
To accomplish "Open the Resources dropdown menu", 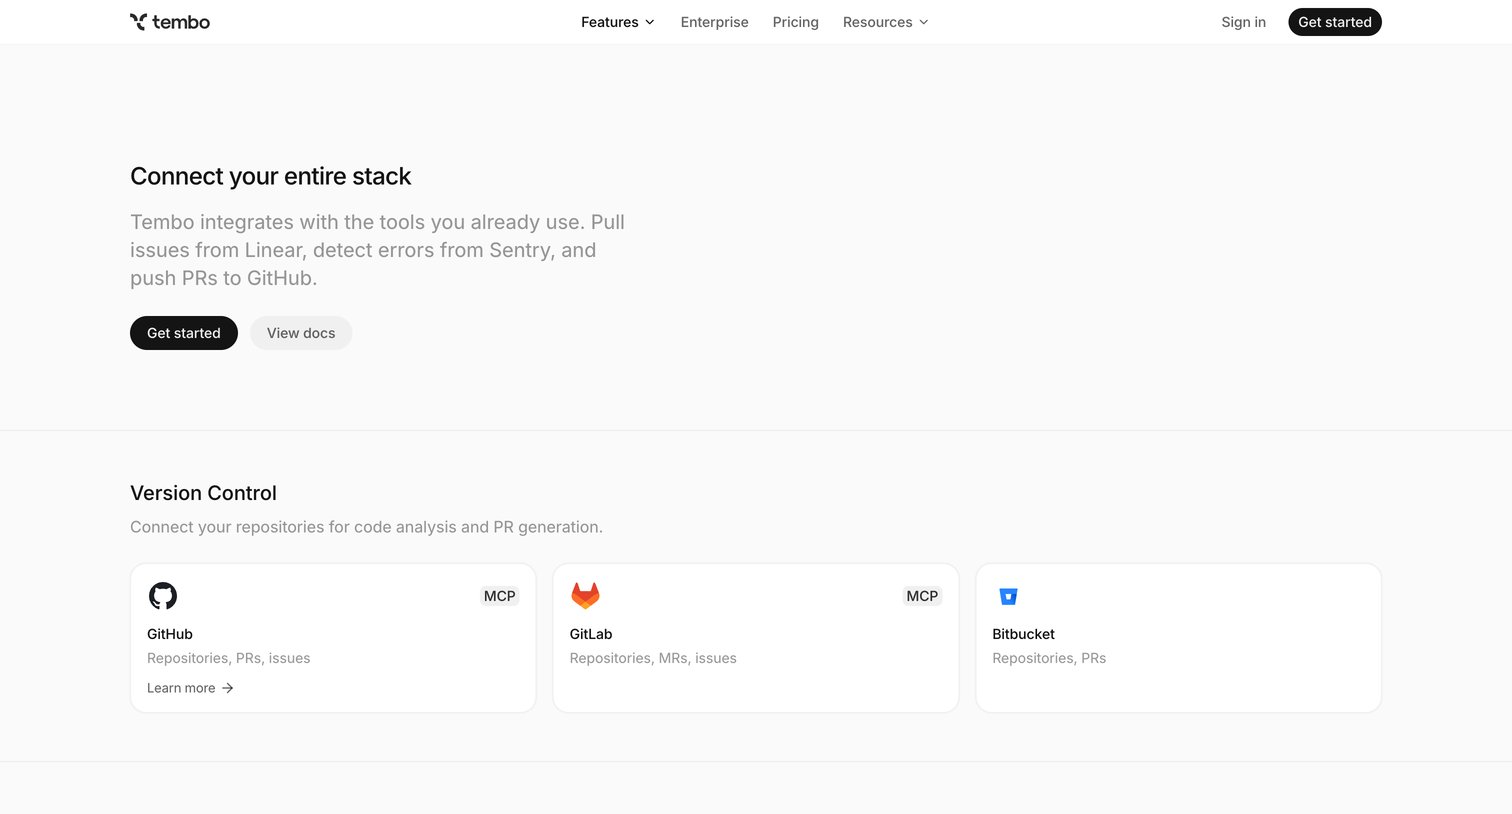I will (x=886, y=22).
